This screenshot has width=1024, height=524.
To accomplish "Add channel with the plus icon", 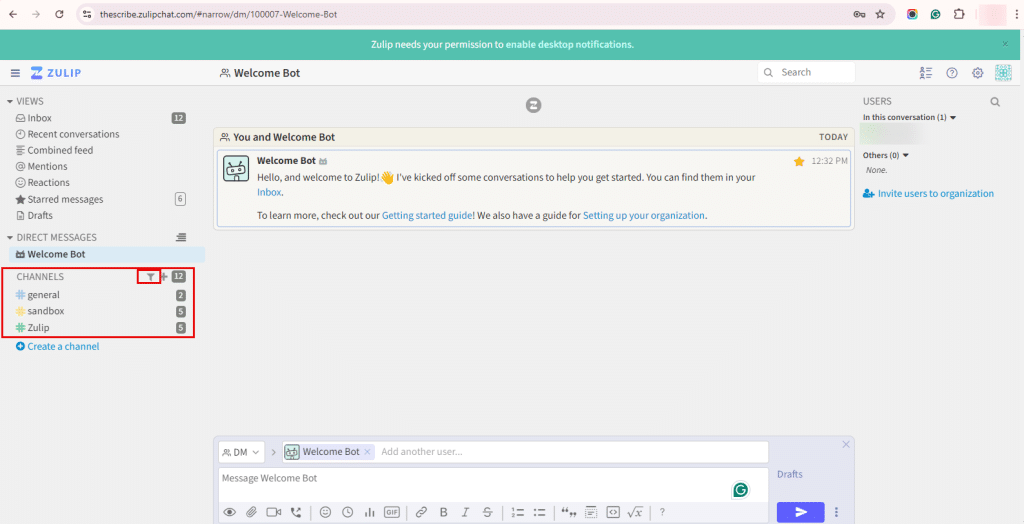I will 165,277.
